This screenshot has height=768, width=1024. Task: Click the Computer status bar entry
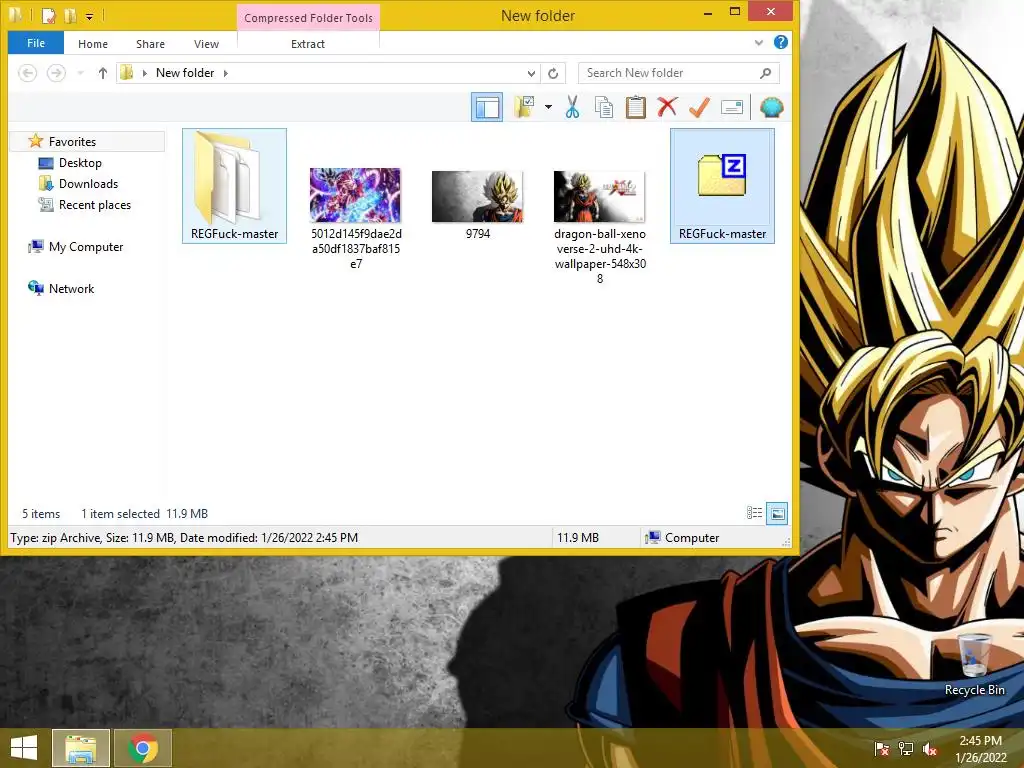682,537
